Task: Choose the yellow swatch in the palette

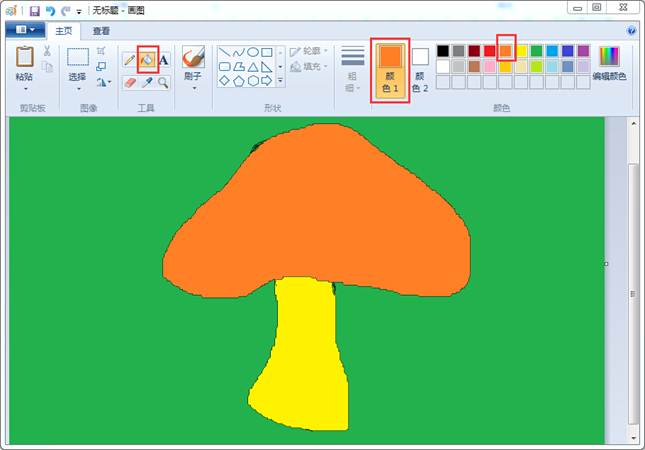Action: 521,51
